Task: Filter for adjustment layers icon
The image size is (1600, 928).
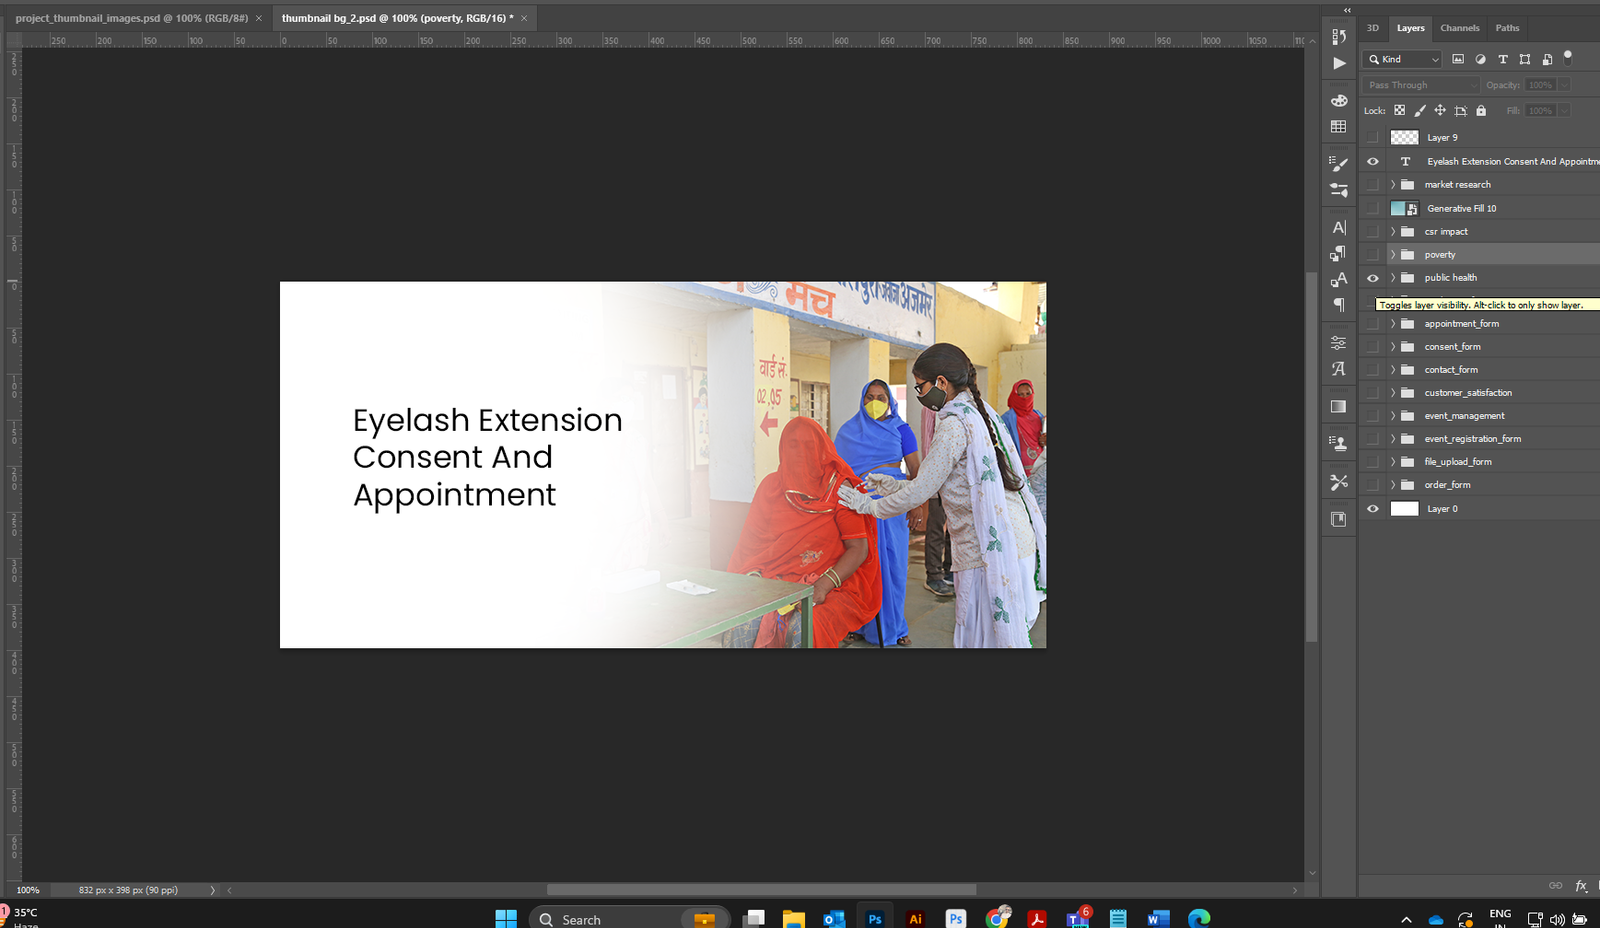Action: 1480,59
